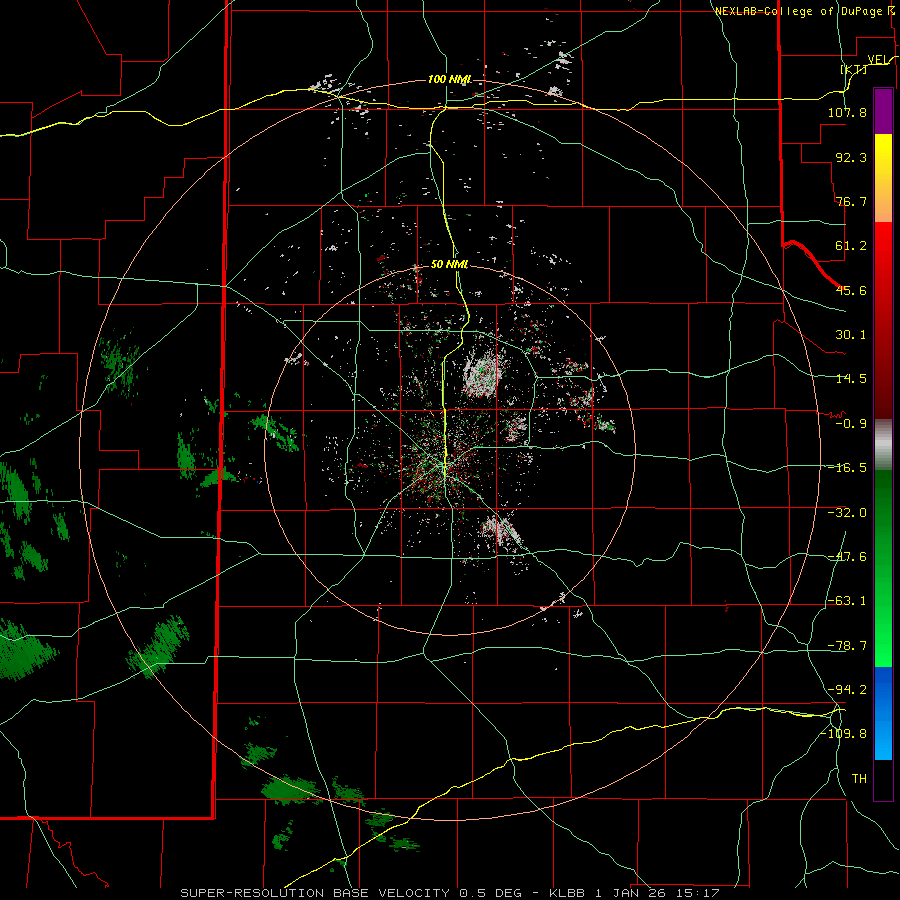Click the Super-Resolution Base Velocity caption line
This screenshot has height=900, width=900.
[450, 893]
